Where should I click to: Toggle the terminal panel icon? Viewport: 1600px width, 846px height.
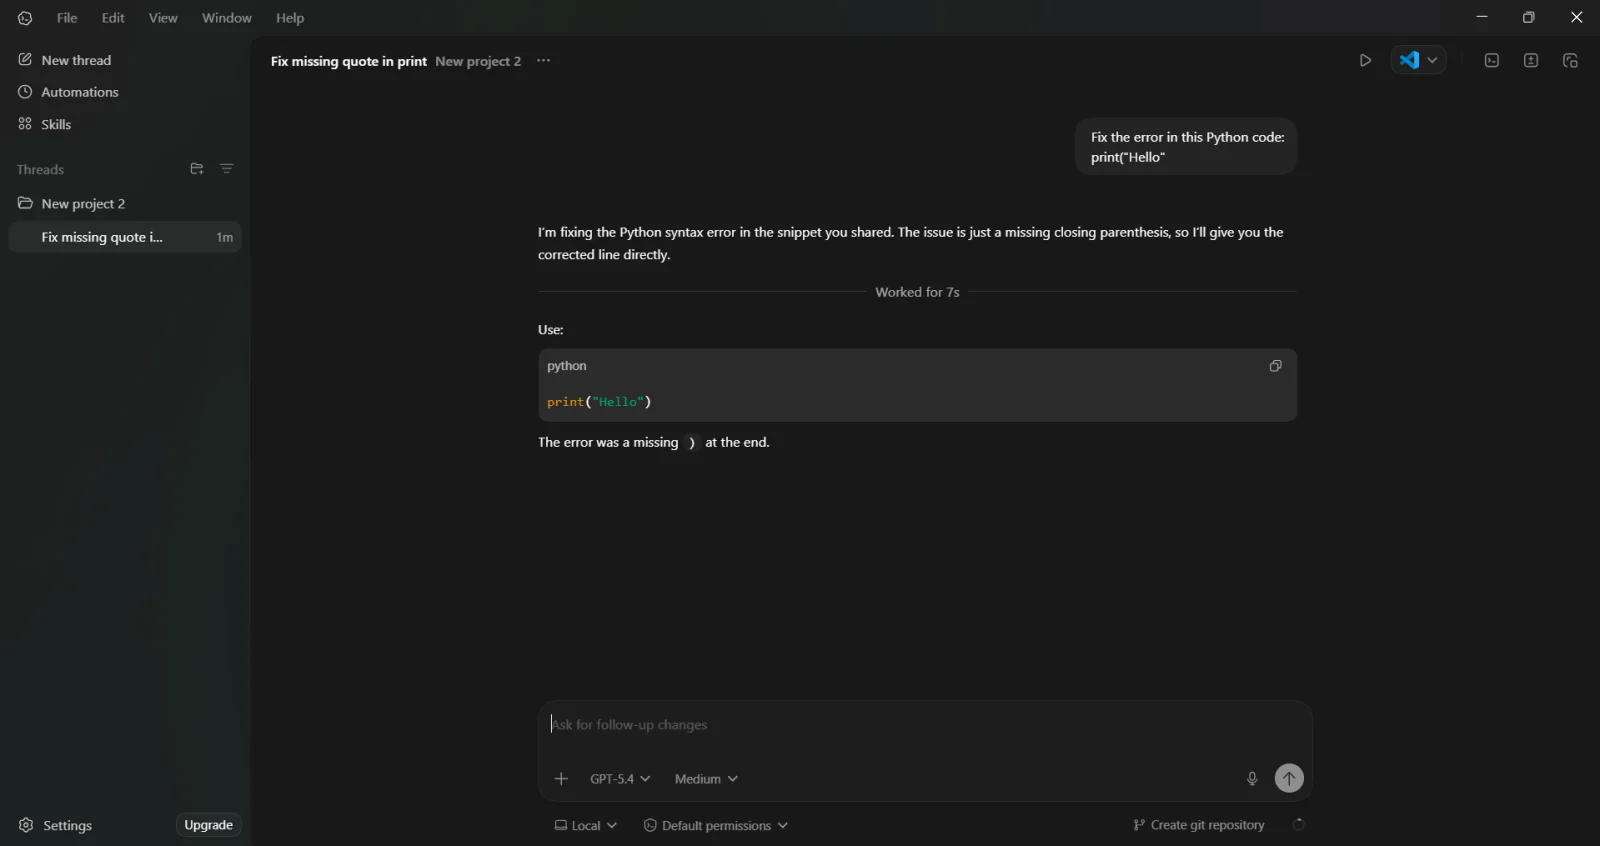pyautogui.click(x=1492, y=61)
